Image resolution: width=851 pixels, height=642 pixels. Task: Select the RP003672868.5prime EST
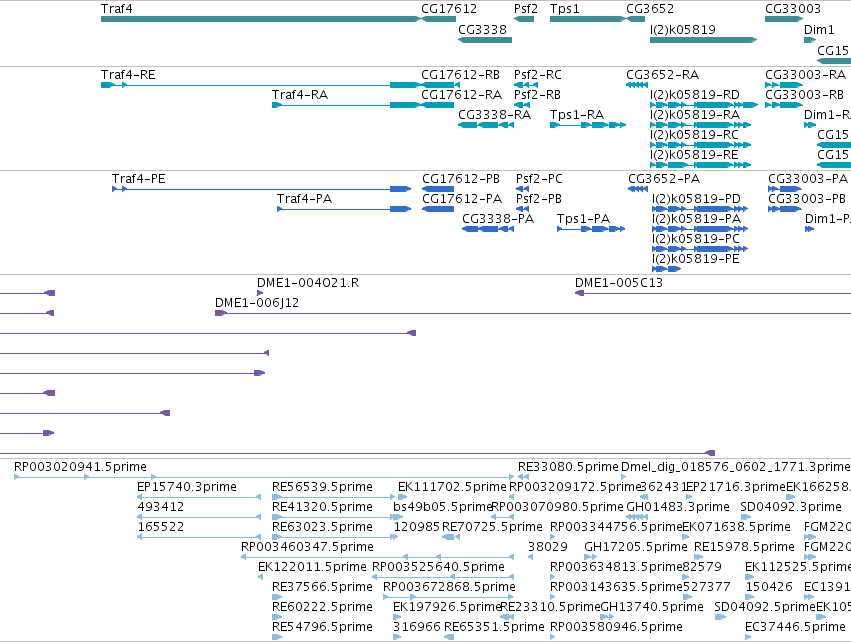pos(449,597)
